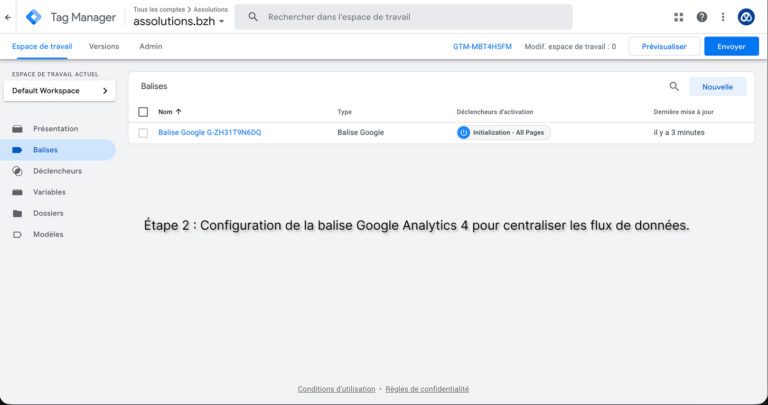Select Balises in the sidebar

58,150
